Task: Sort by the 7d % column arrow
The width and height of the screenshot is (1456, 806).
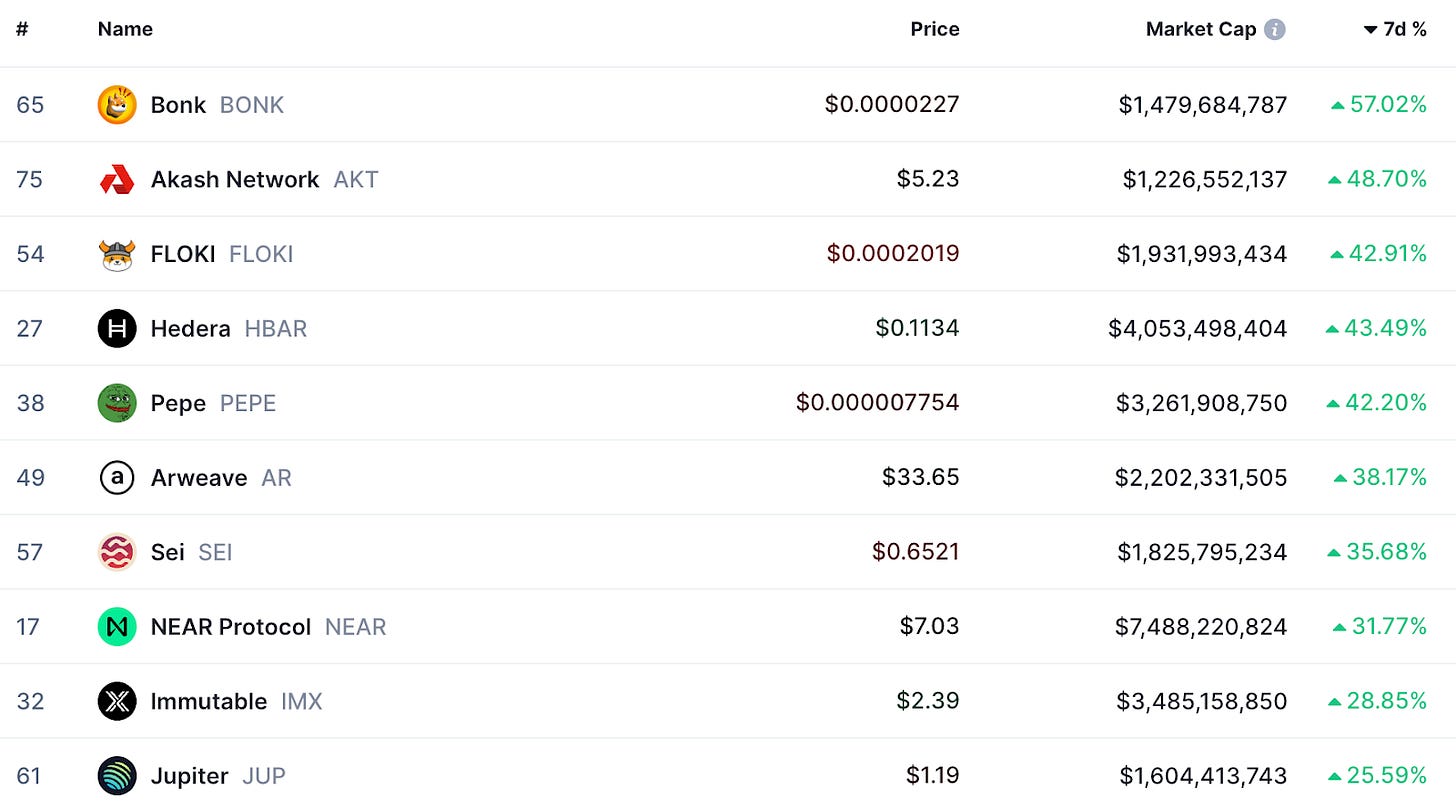Action: 1370,30
